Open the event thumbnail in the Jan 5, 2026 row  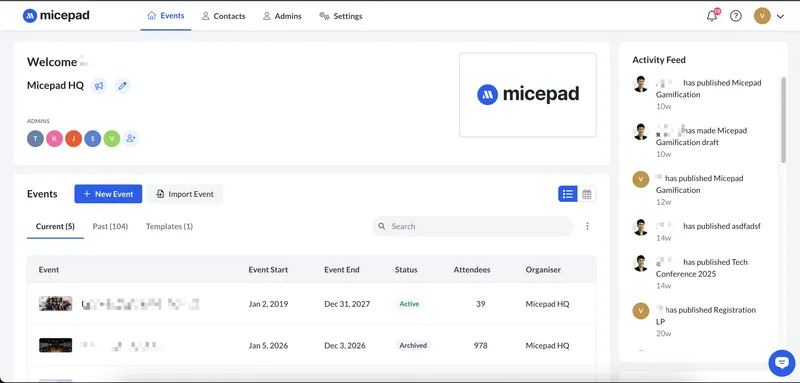[56, 345]
